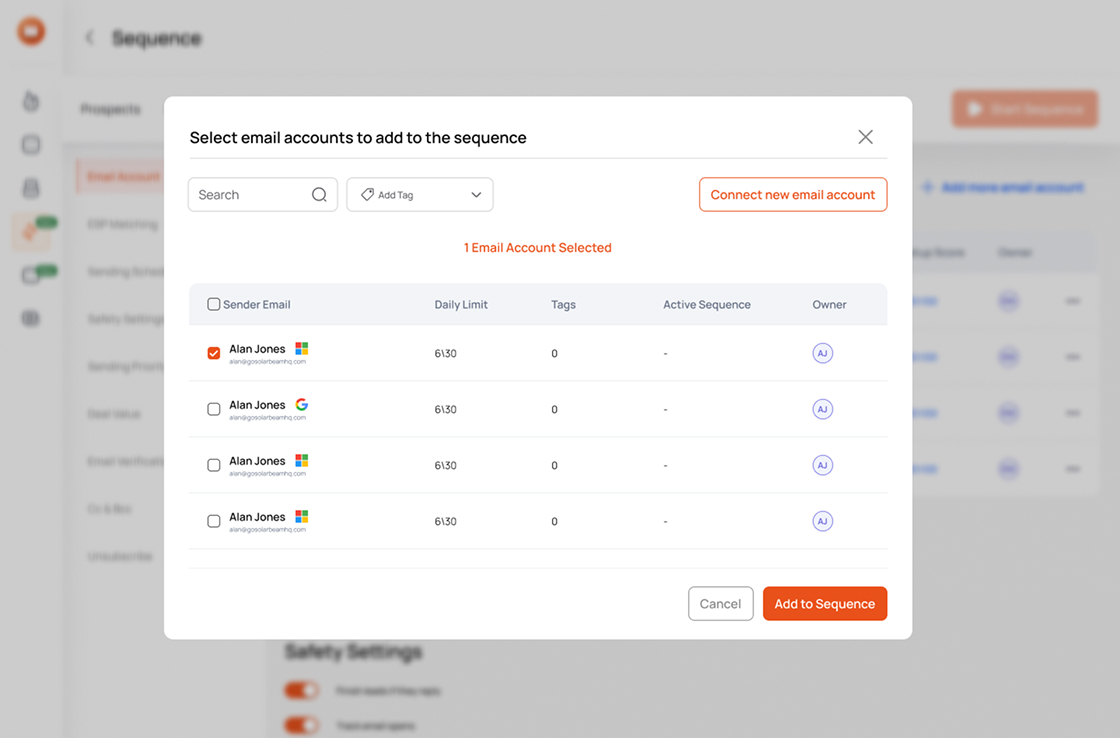Viewport: 1120px width, 738px height.
Task: Select all rows via Sender Email header checkbox
Action: [214, 304]
